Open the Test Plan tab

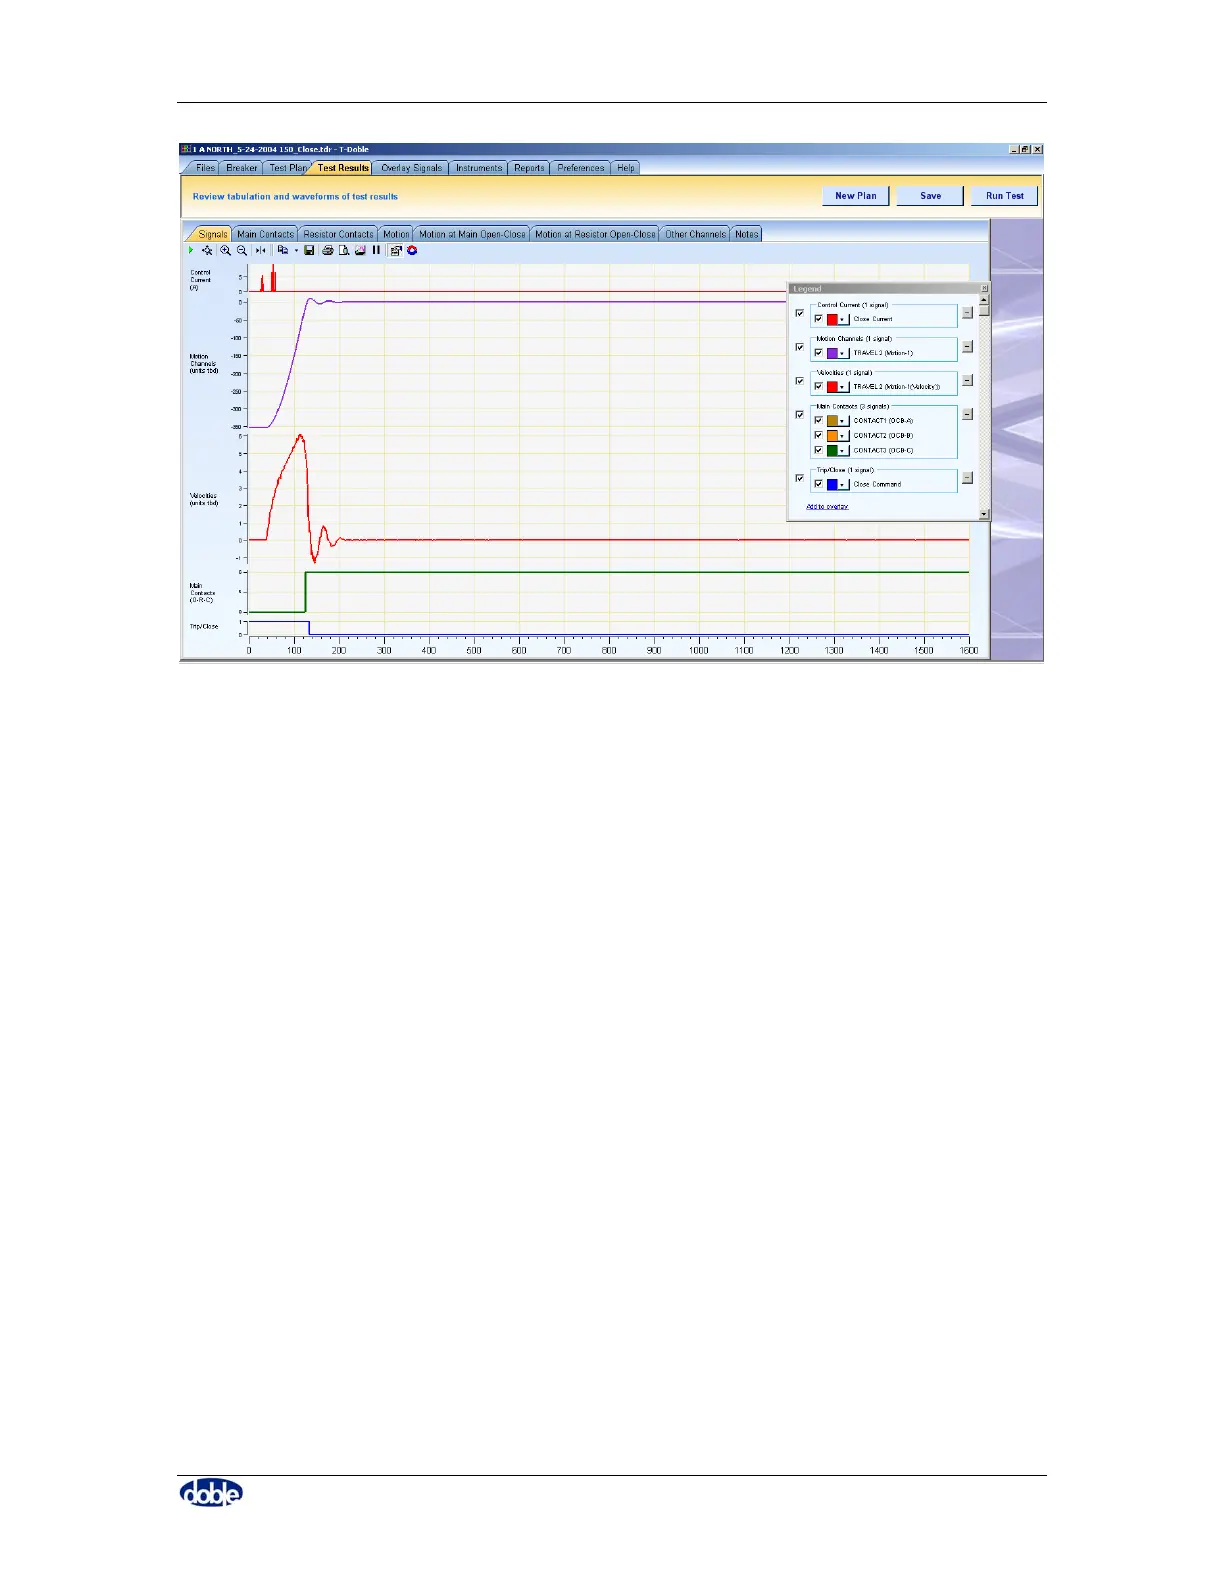(288, 168)
